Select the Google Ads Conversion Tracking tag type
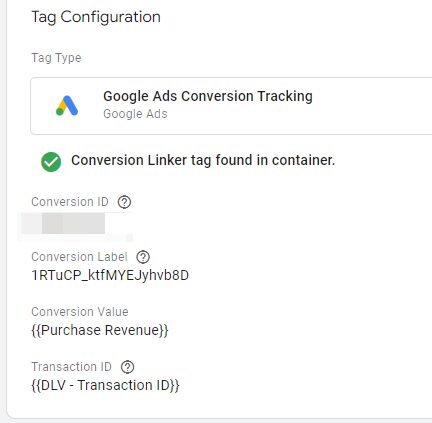432x423 pixels. pyautogui.click(x=231, y=106)
